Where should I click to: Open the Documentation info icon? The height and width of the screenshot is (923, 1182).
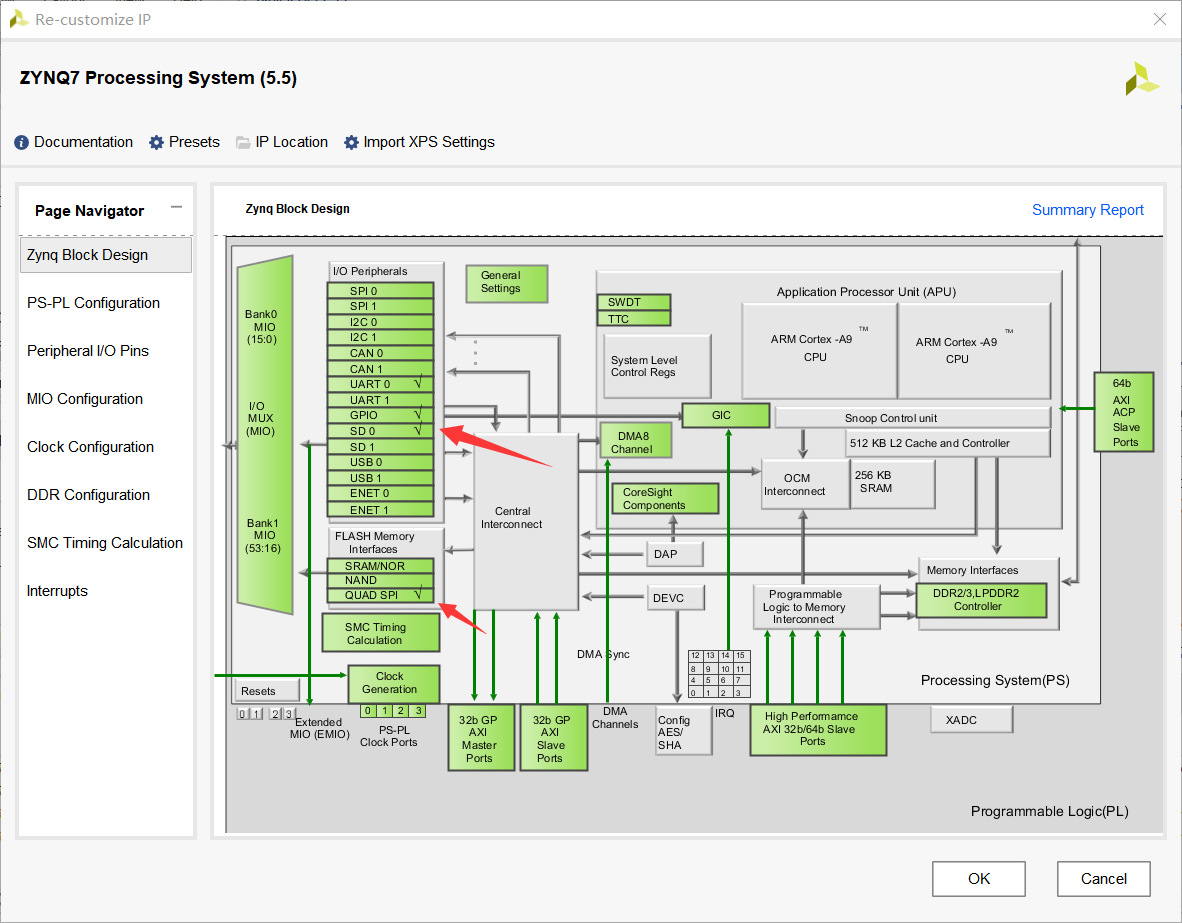(20, 142)
